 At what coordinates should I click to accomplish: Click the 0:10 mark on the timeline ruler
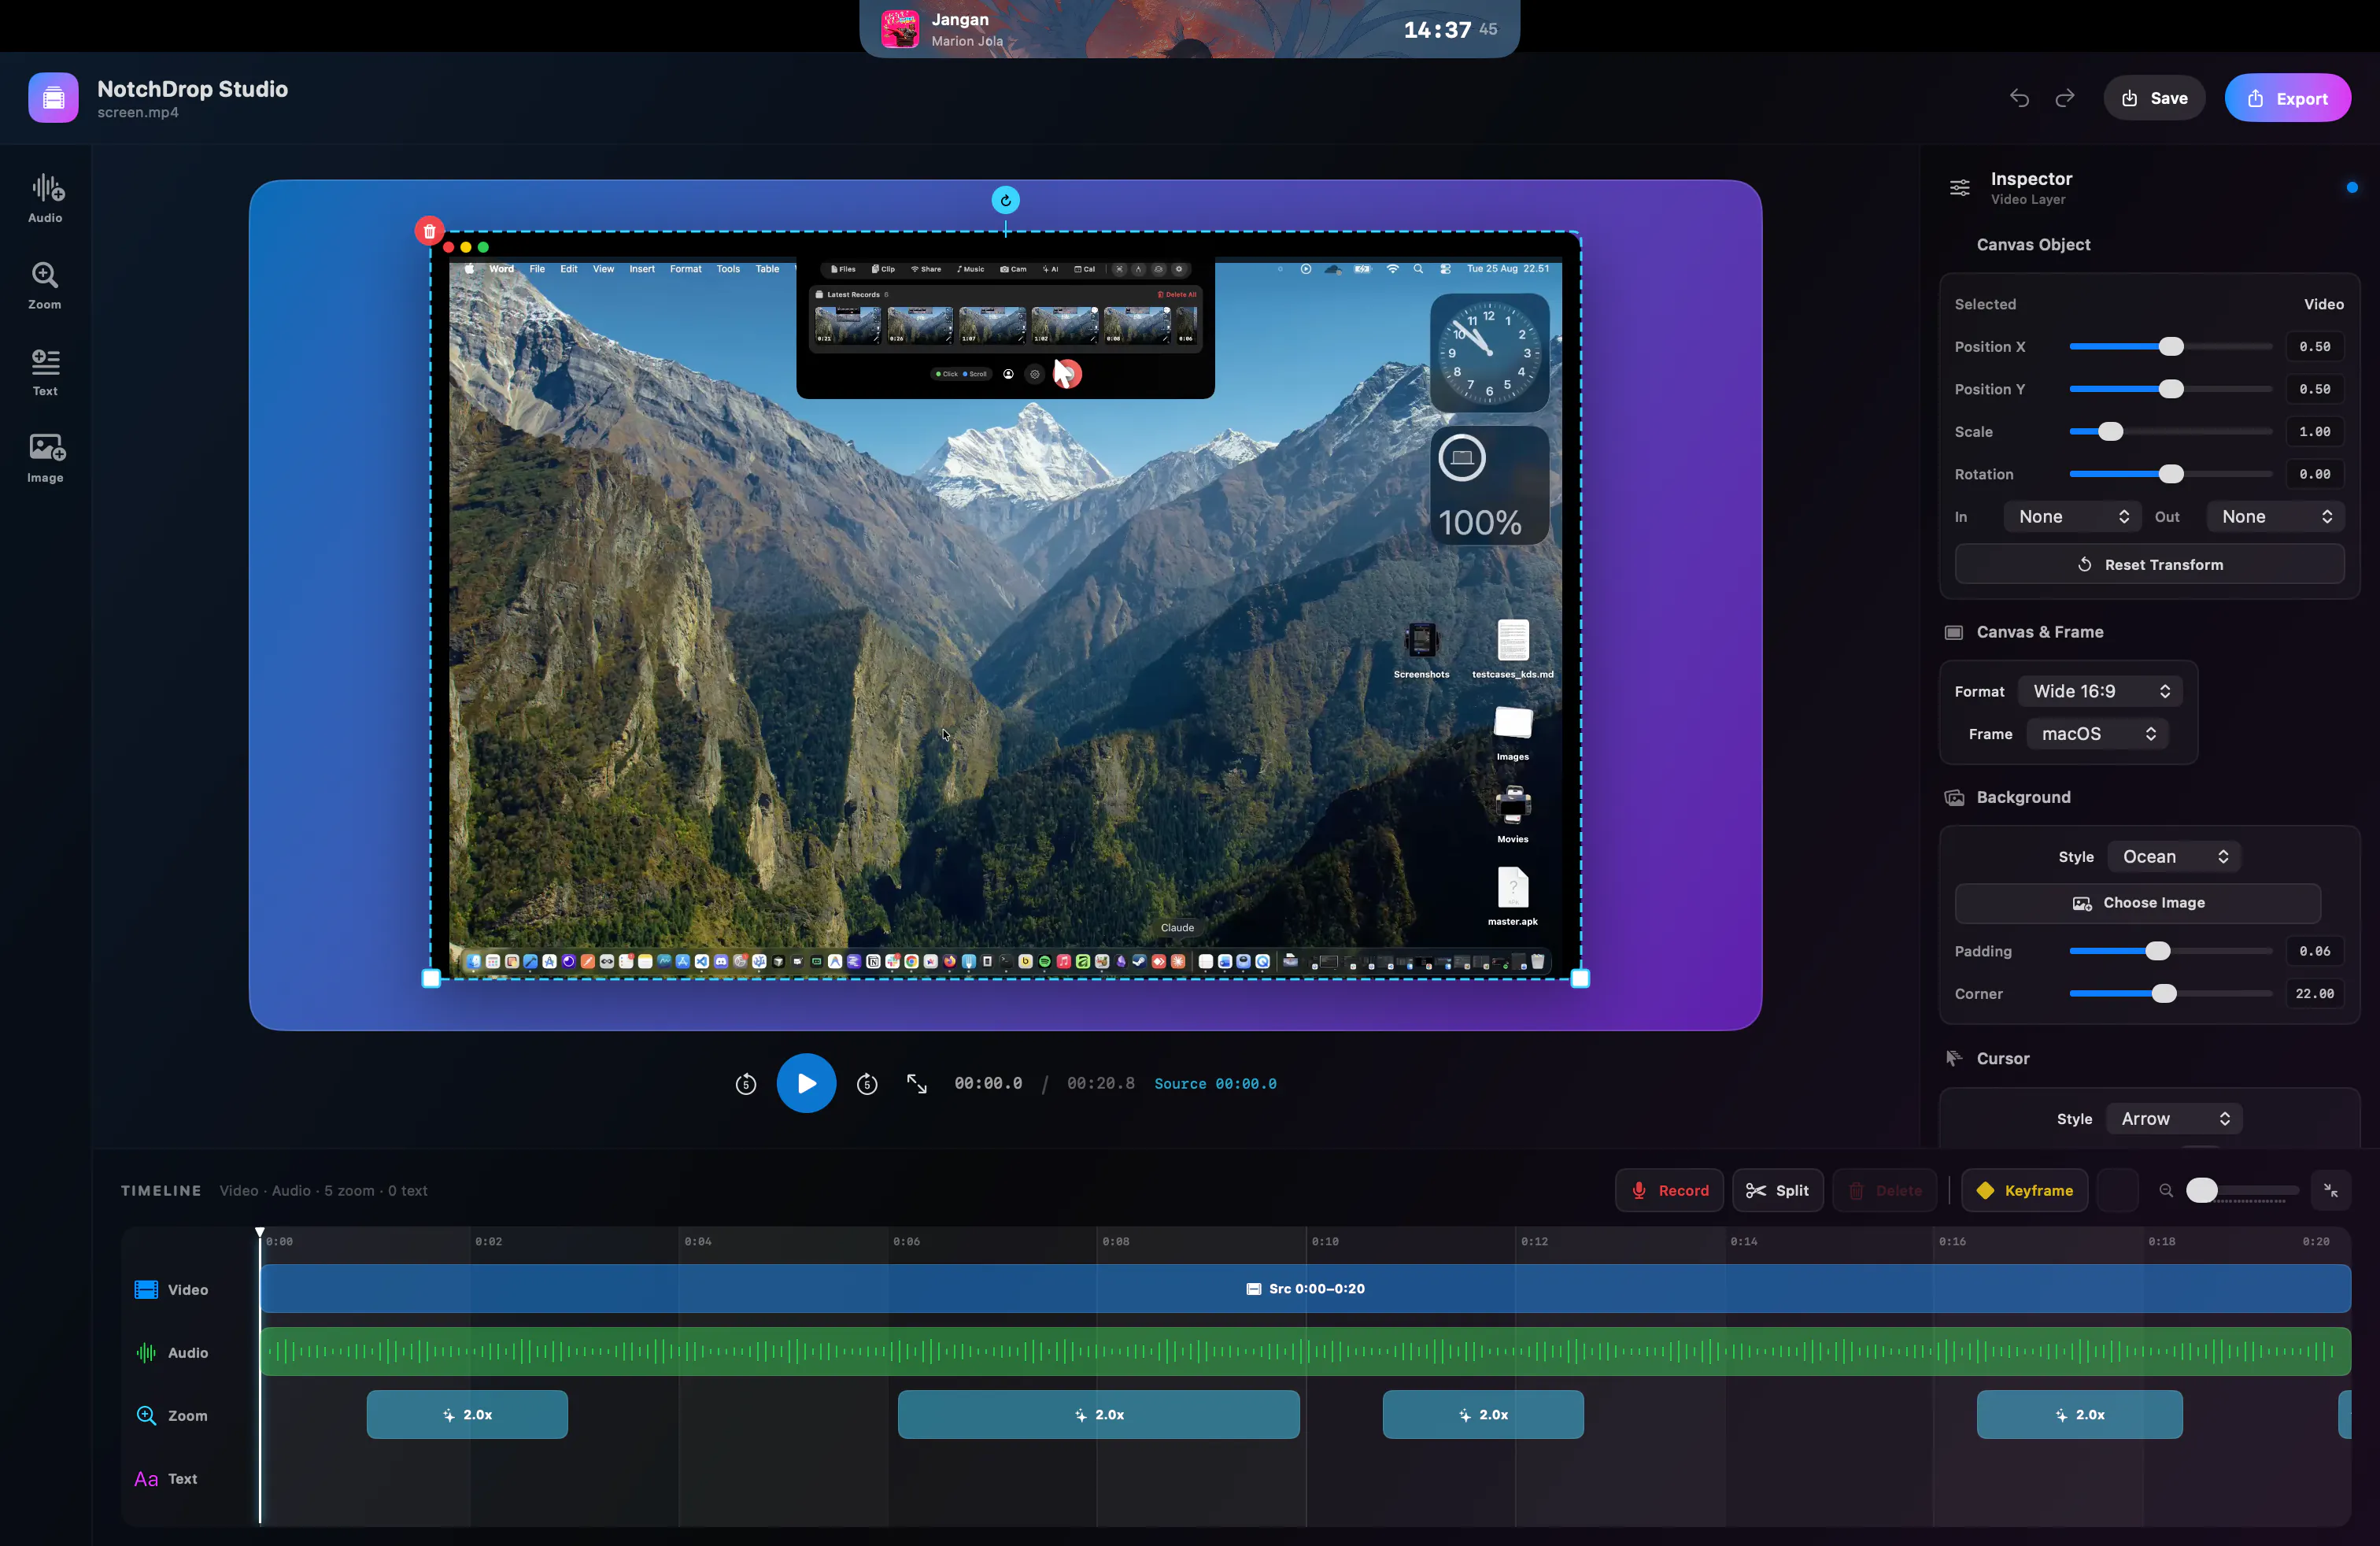coord(1325,1241)
